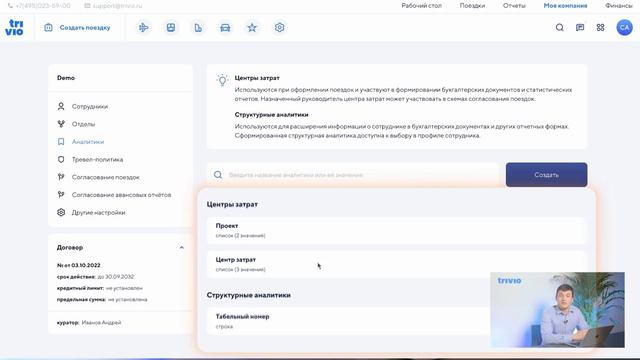Open the star favorites icon

[x=252, y=27]
